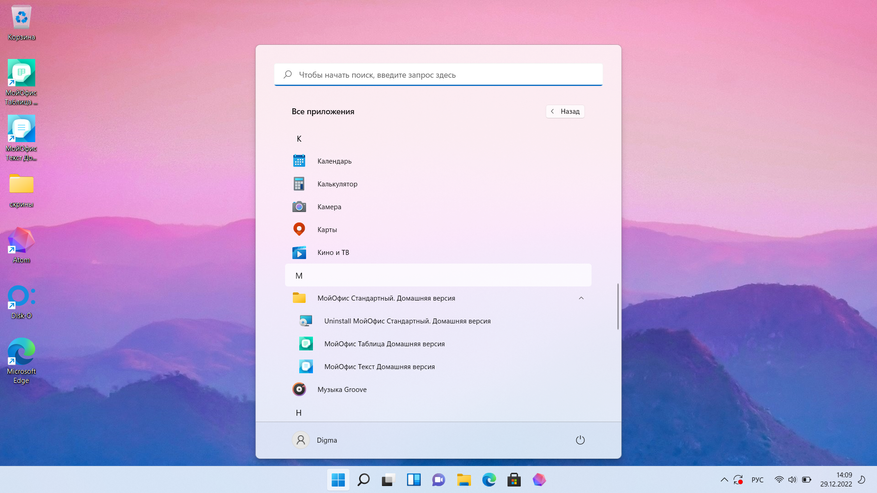
Task: Open Microsoft Store from the taskbar
Action: tap(514, 480)
